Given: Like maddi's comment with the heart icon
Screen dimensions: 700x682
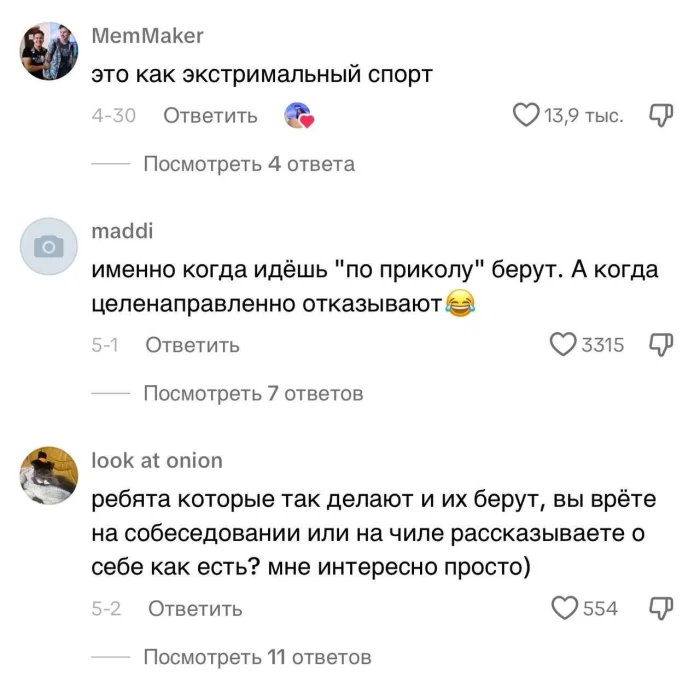Looking at the screenshot, I should tap(565, 345).
